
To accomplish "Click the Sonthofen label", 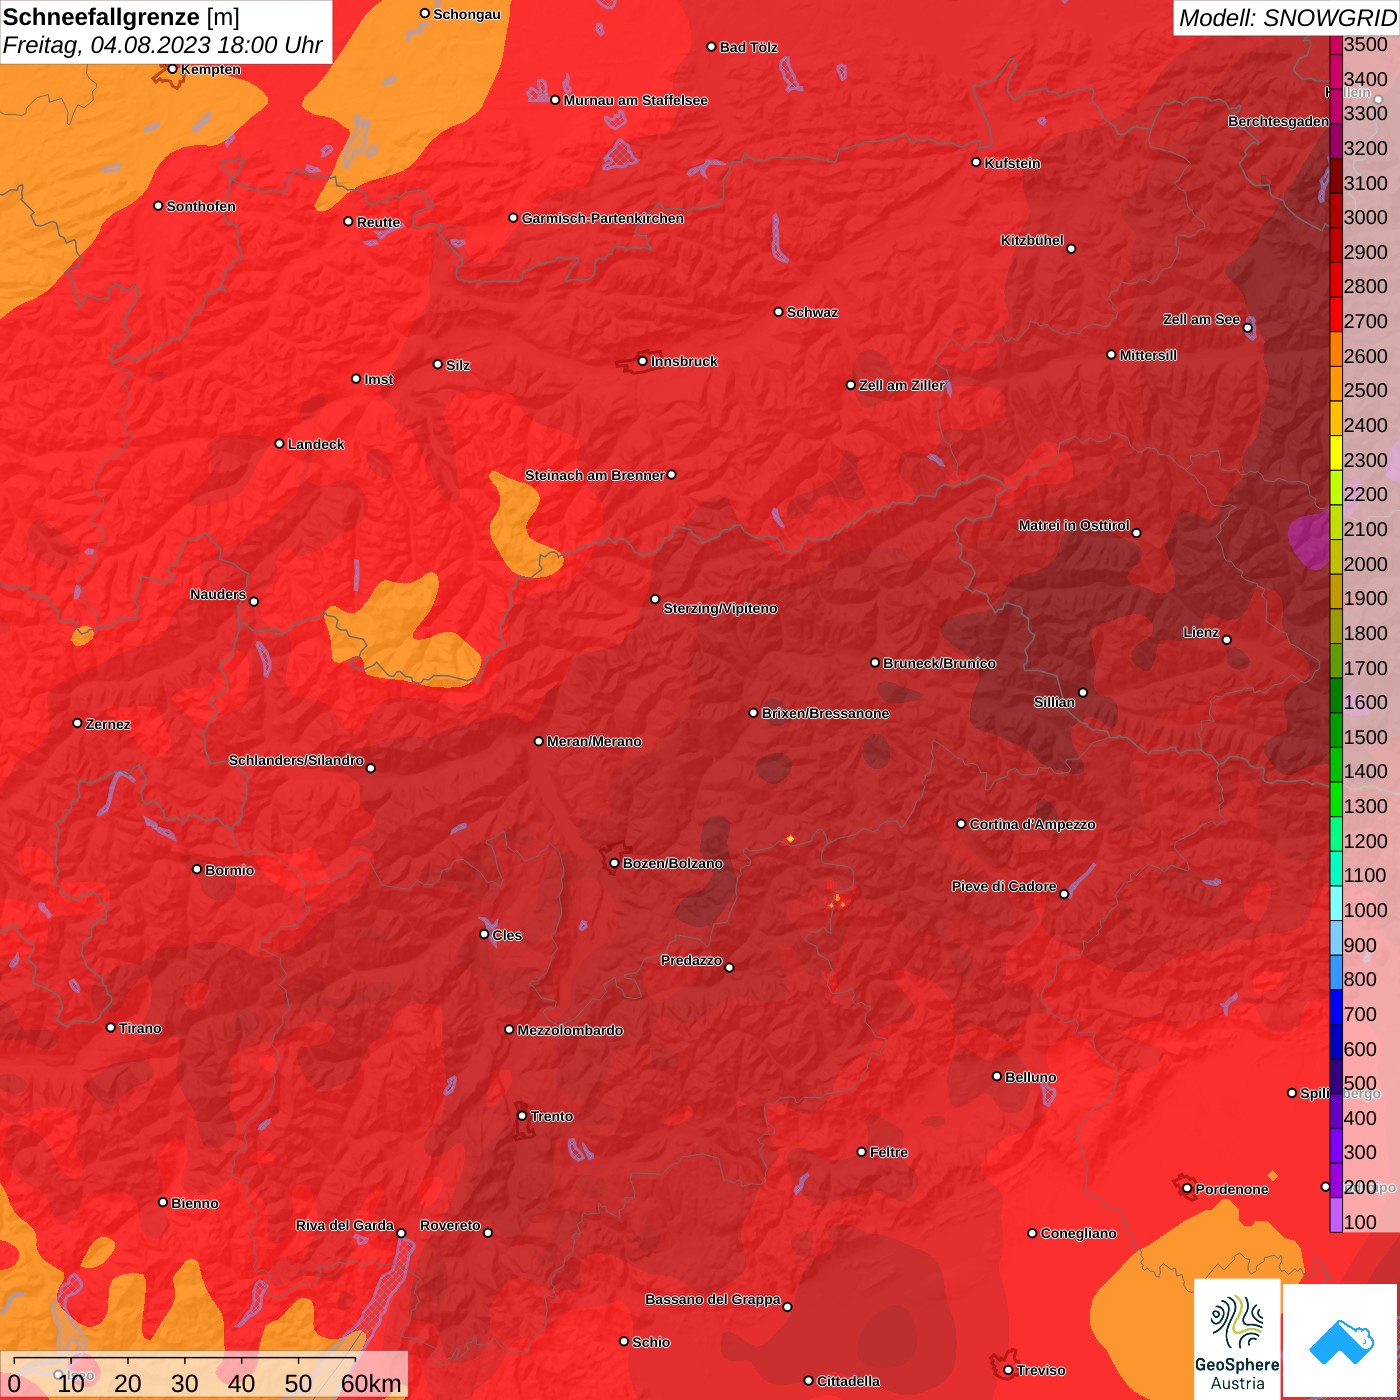I will point(201,206).
